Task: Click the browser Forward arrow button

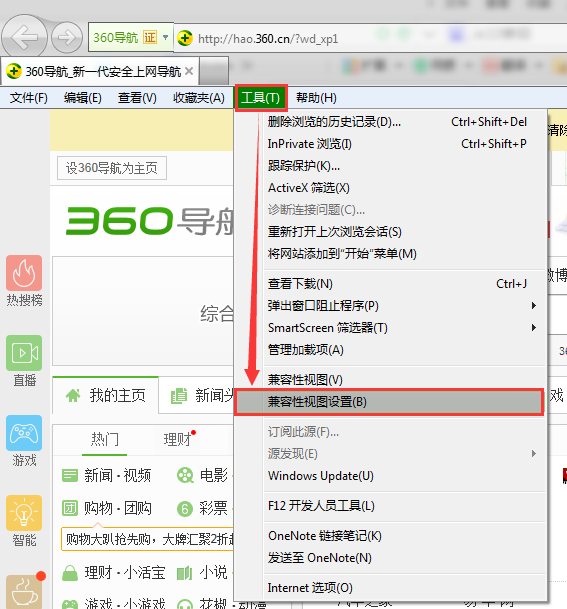Action: tap(67, 38)
